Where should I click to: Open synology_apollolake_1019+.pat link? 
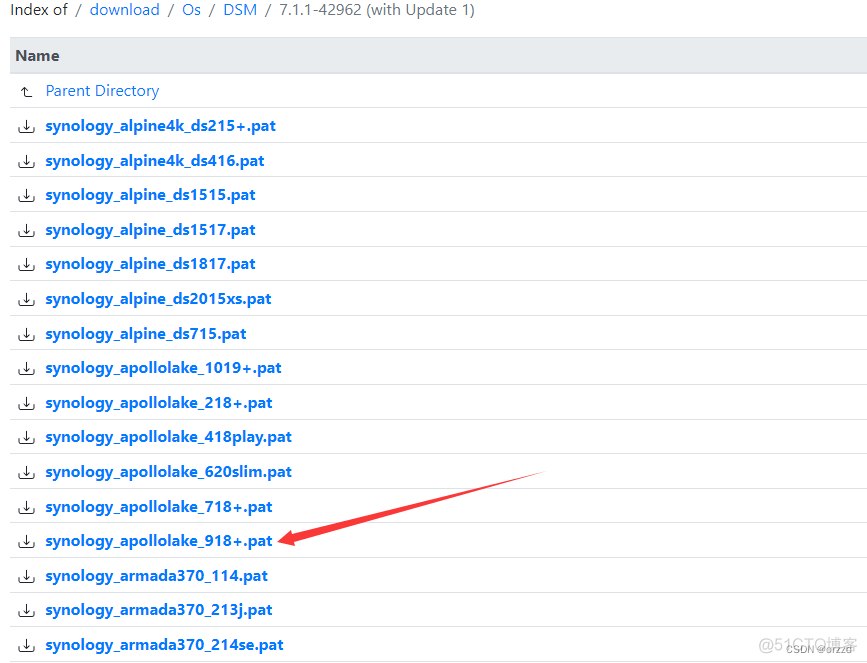164,368
